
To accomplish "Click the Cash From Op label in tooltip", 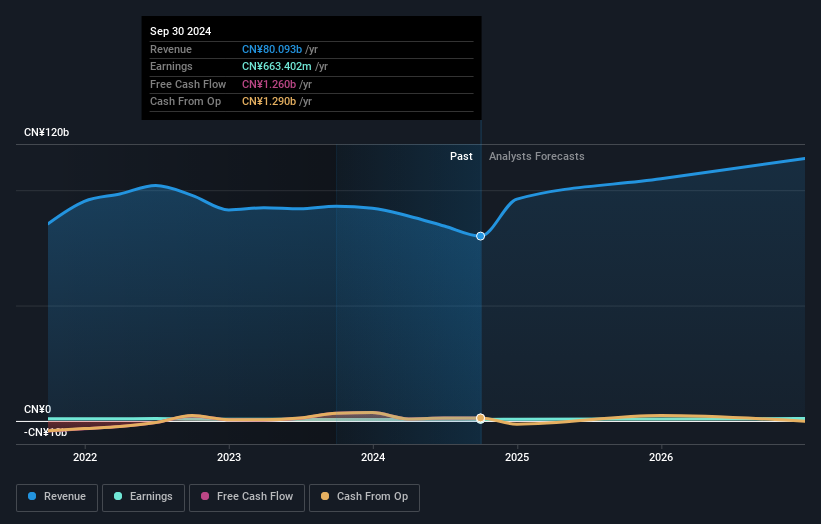I will coord(185,102).
